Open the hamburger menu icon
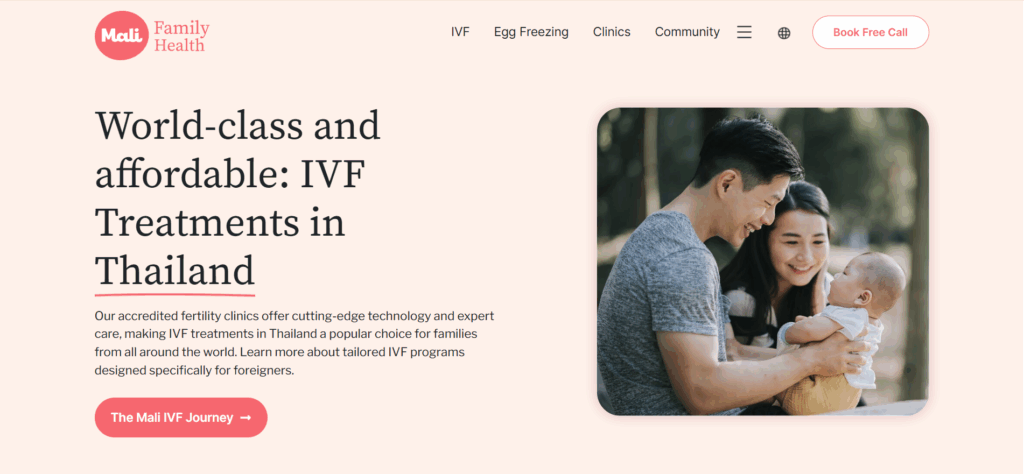 tap(744, 32)
